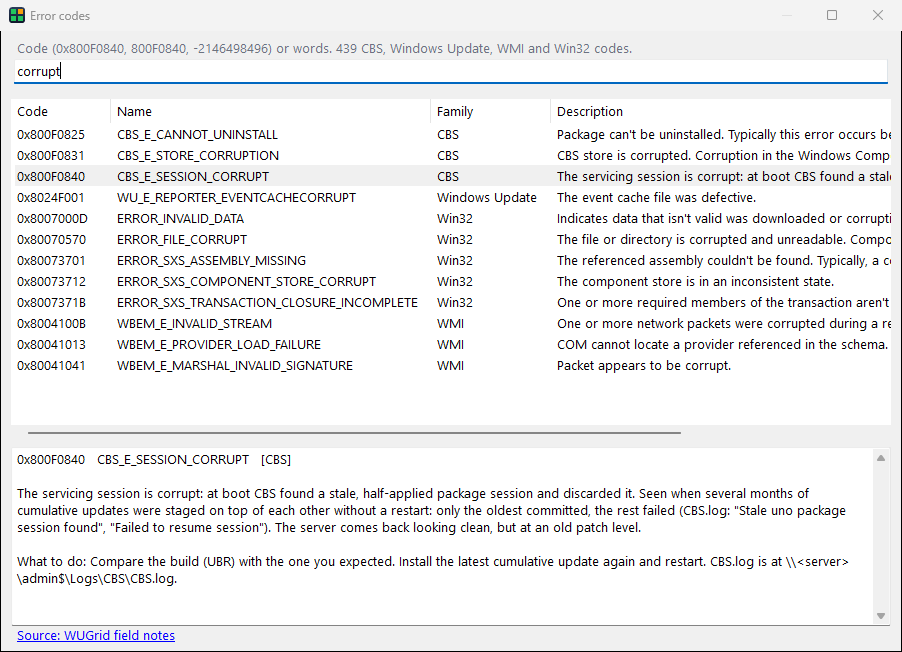Click 'The event cache file was defective.' description
This screenshot has width=902, height=652.
[x=656, y=198]
